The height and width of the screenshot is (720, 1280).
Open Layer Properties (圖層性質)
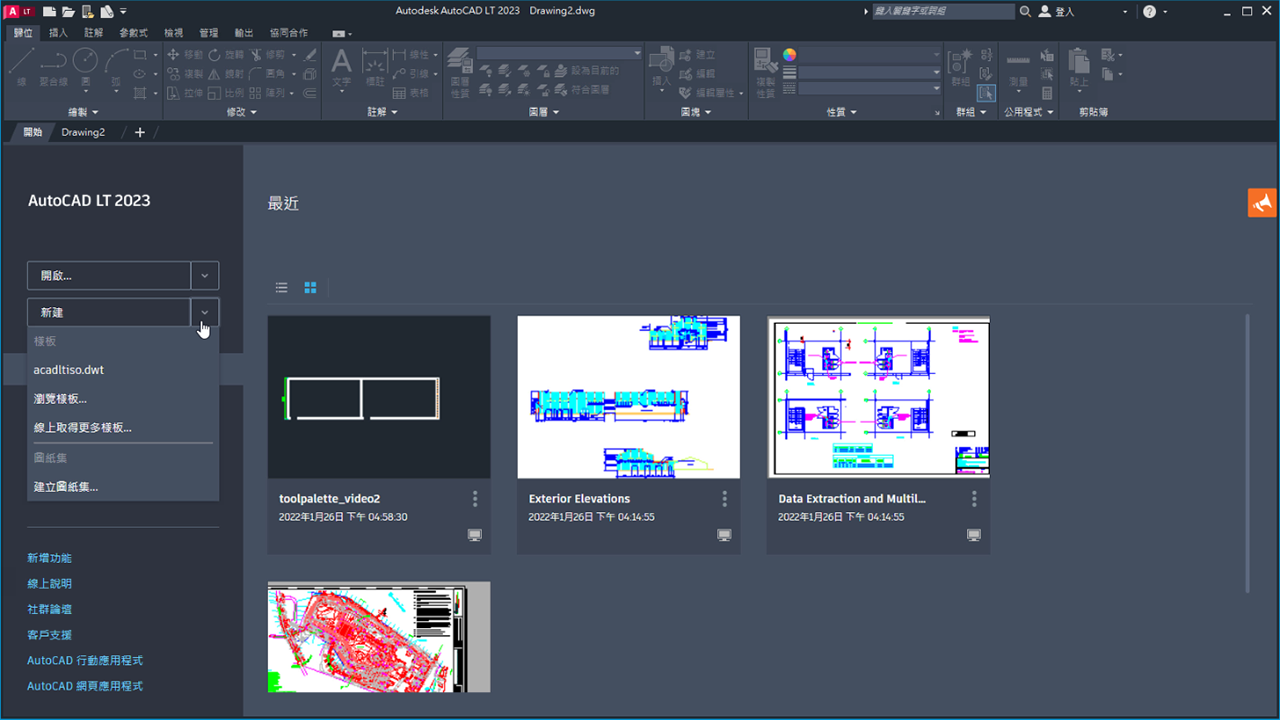click(460, 72)
